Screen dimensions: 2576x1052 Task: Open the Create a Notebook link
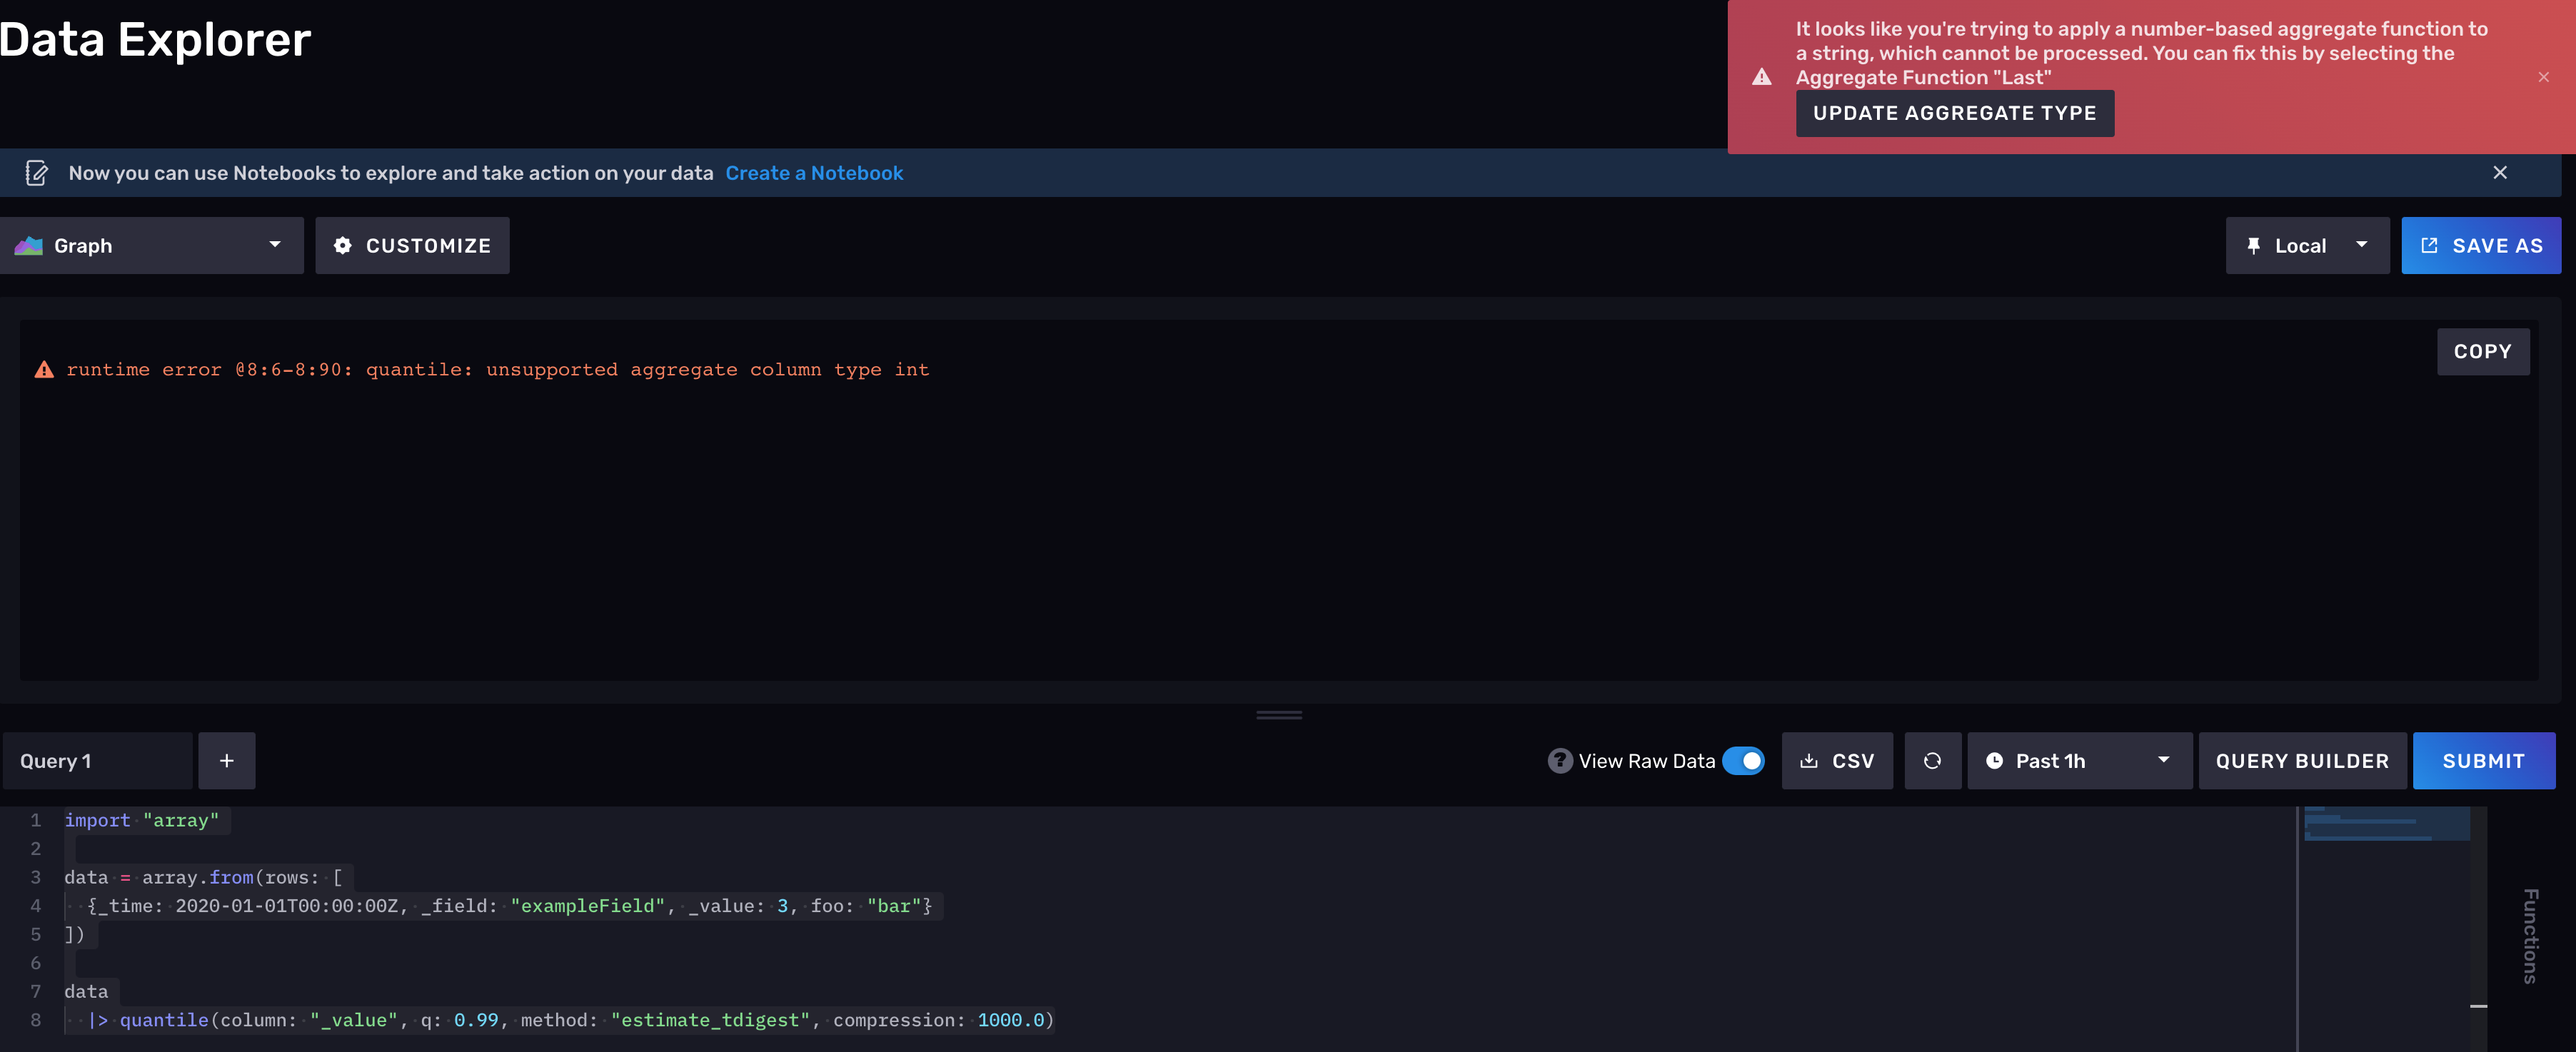[814, 173]
